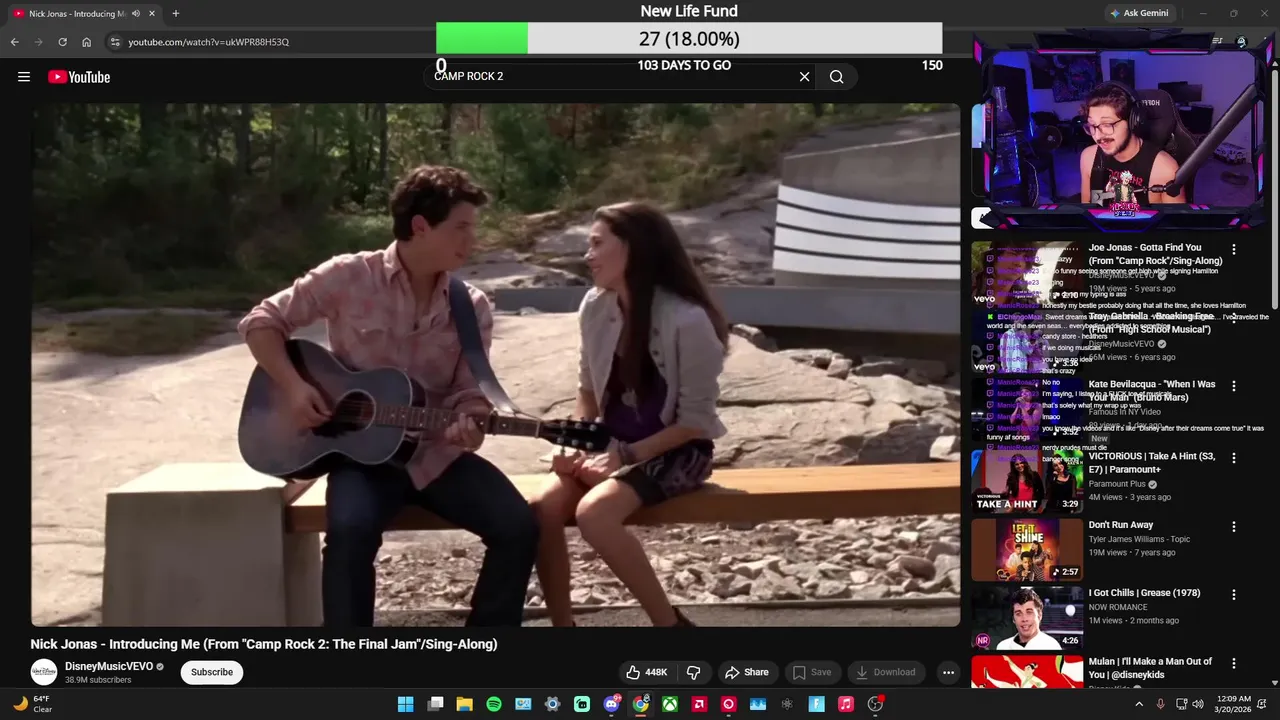Screen dimensions: 1280x720
Task: Select the Nick Jonas YouTube tab
Action: point(85,13)
